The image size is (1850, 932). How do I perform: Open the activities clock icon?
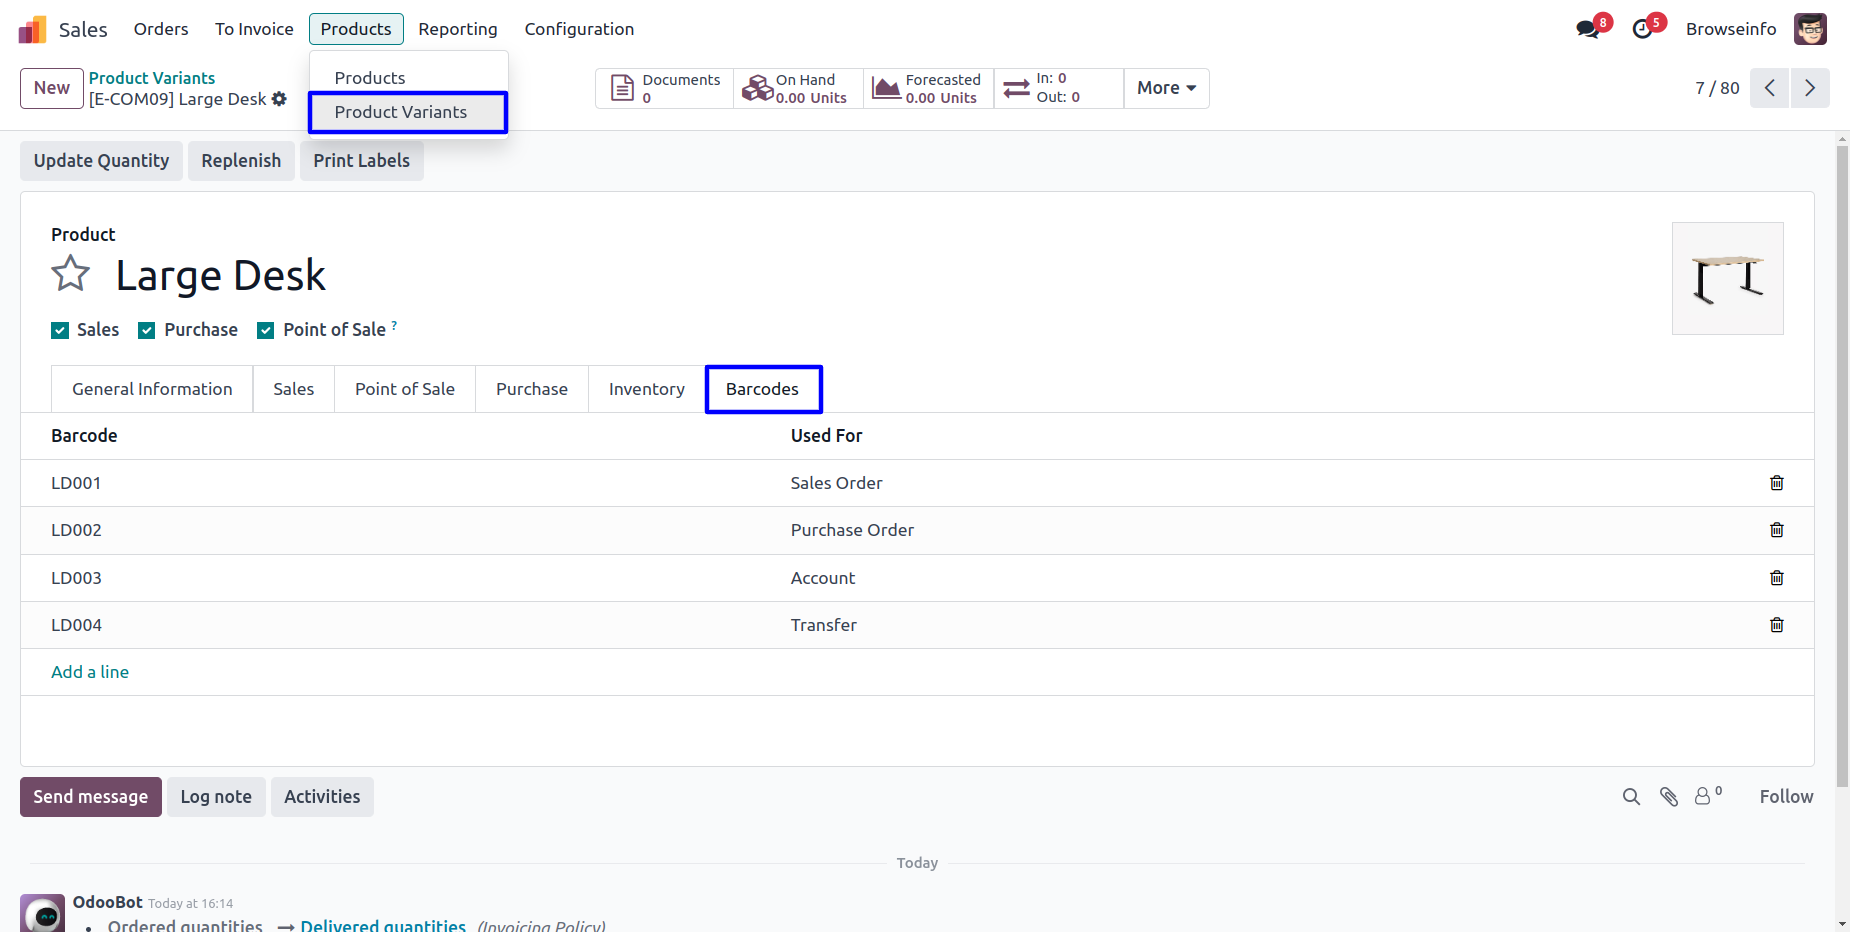1642,29
